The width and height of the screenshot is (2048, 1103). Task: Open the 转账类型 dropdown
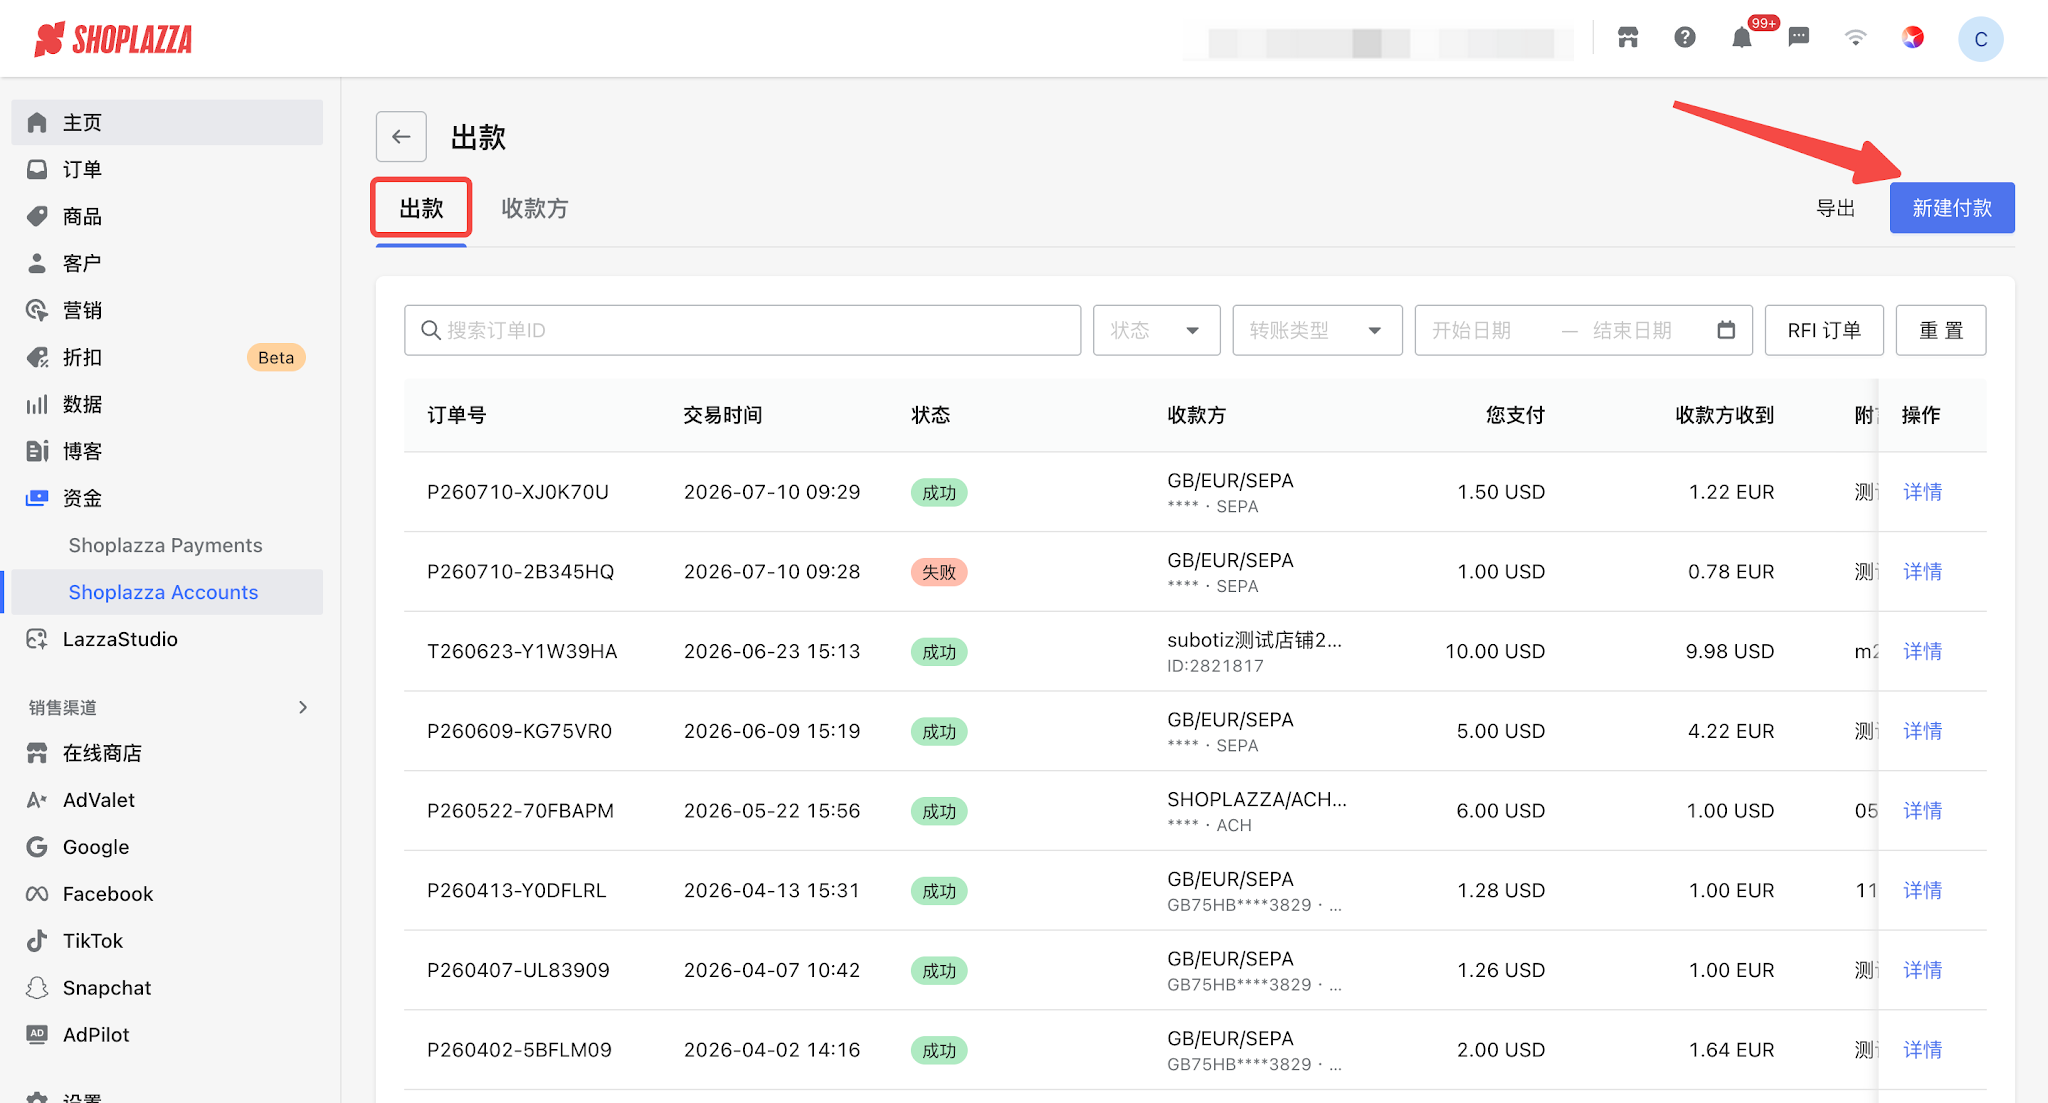1317,330
